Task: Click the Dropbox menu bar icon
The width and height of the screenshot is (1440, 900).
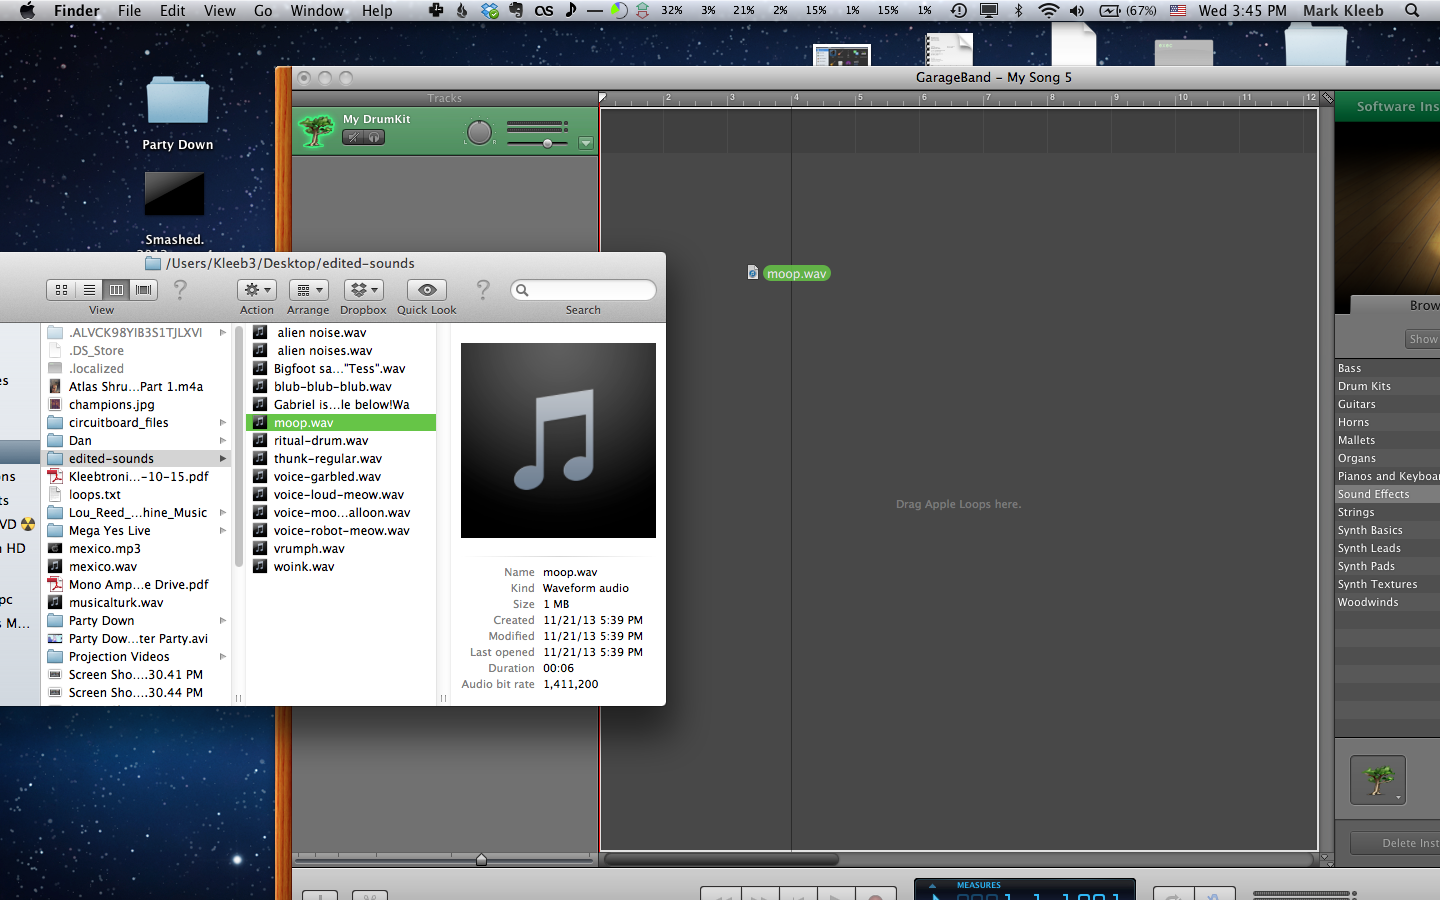Action: coord(490,10)
